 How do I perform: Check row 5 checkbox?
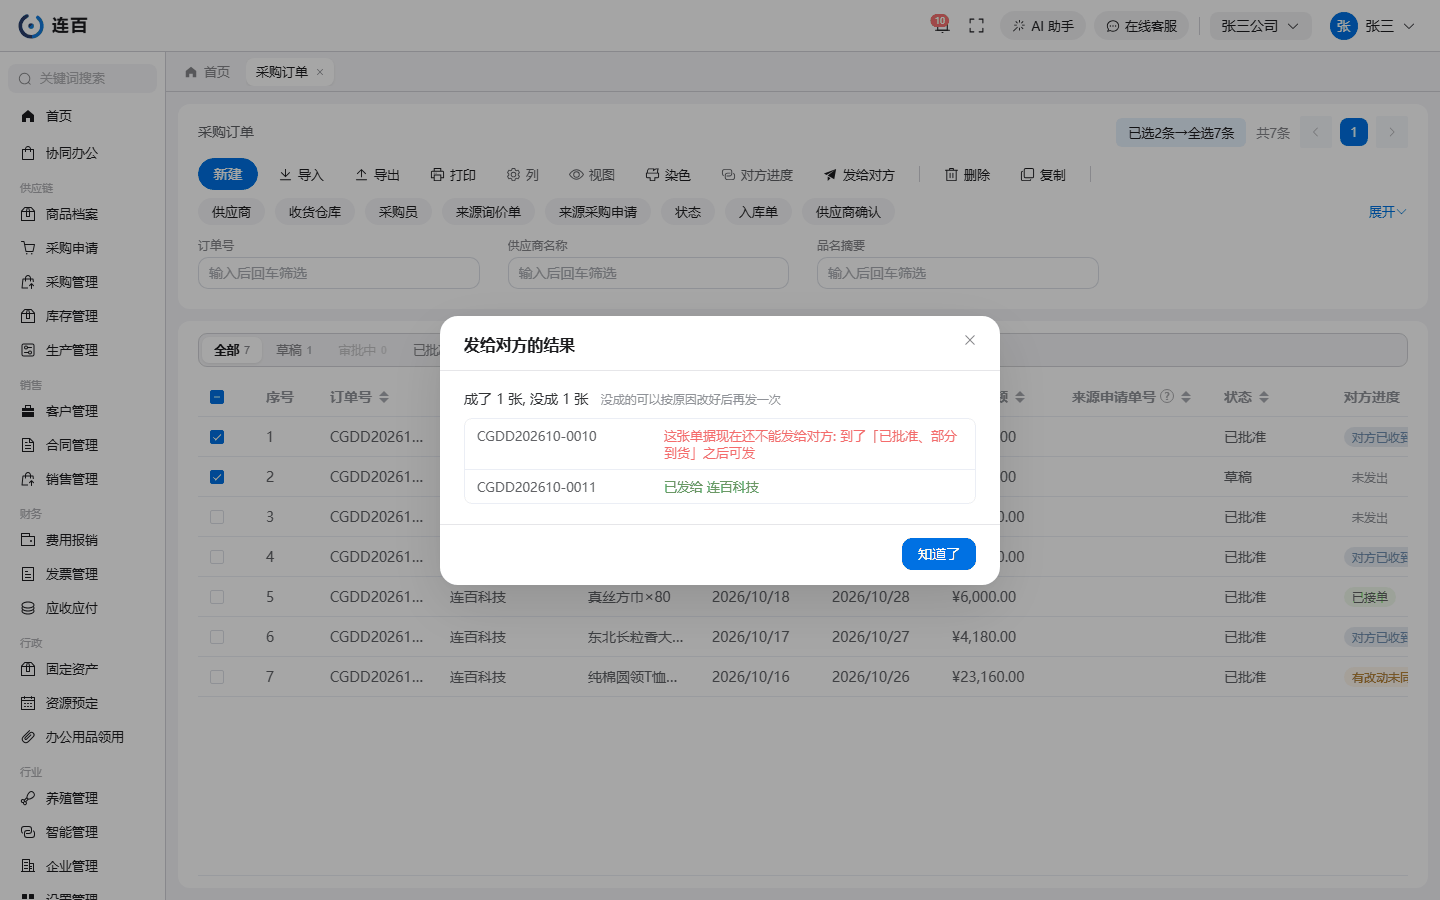(217, 597)
